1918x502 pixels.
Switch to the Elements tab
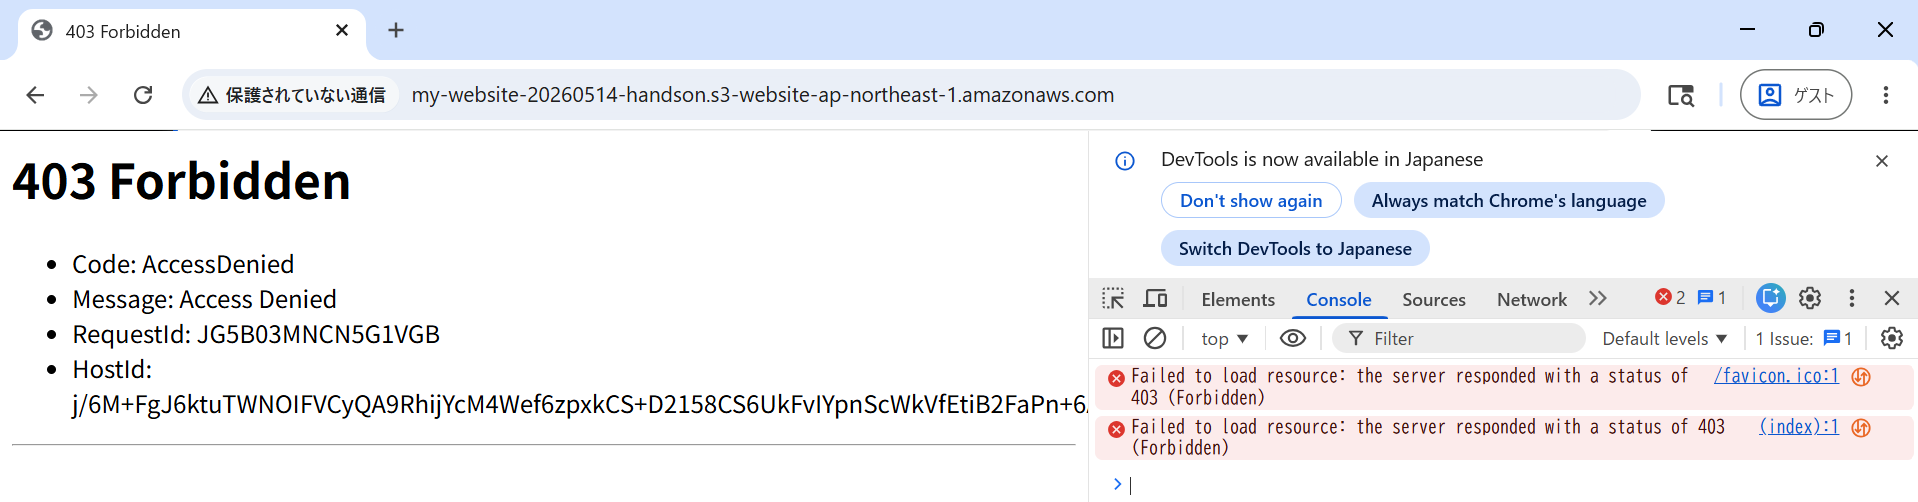click(x=1238, y=299)
